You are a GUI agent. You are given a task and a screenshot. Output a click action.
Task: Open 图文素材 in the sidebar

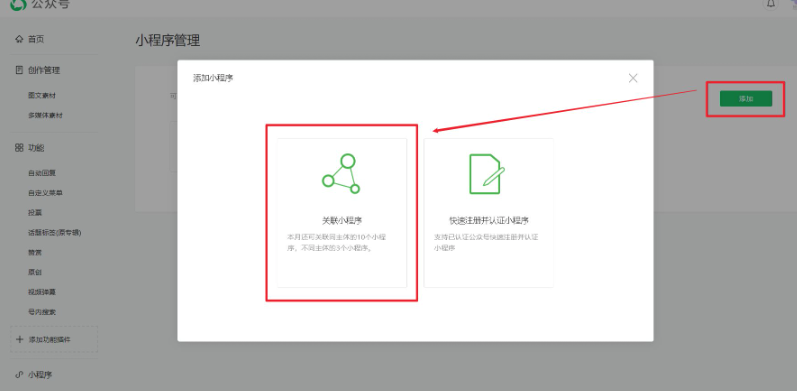tap(42, 96)
